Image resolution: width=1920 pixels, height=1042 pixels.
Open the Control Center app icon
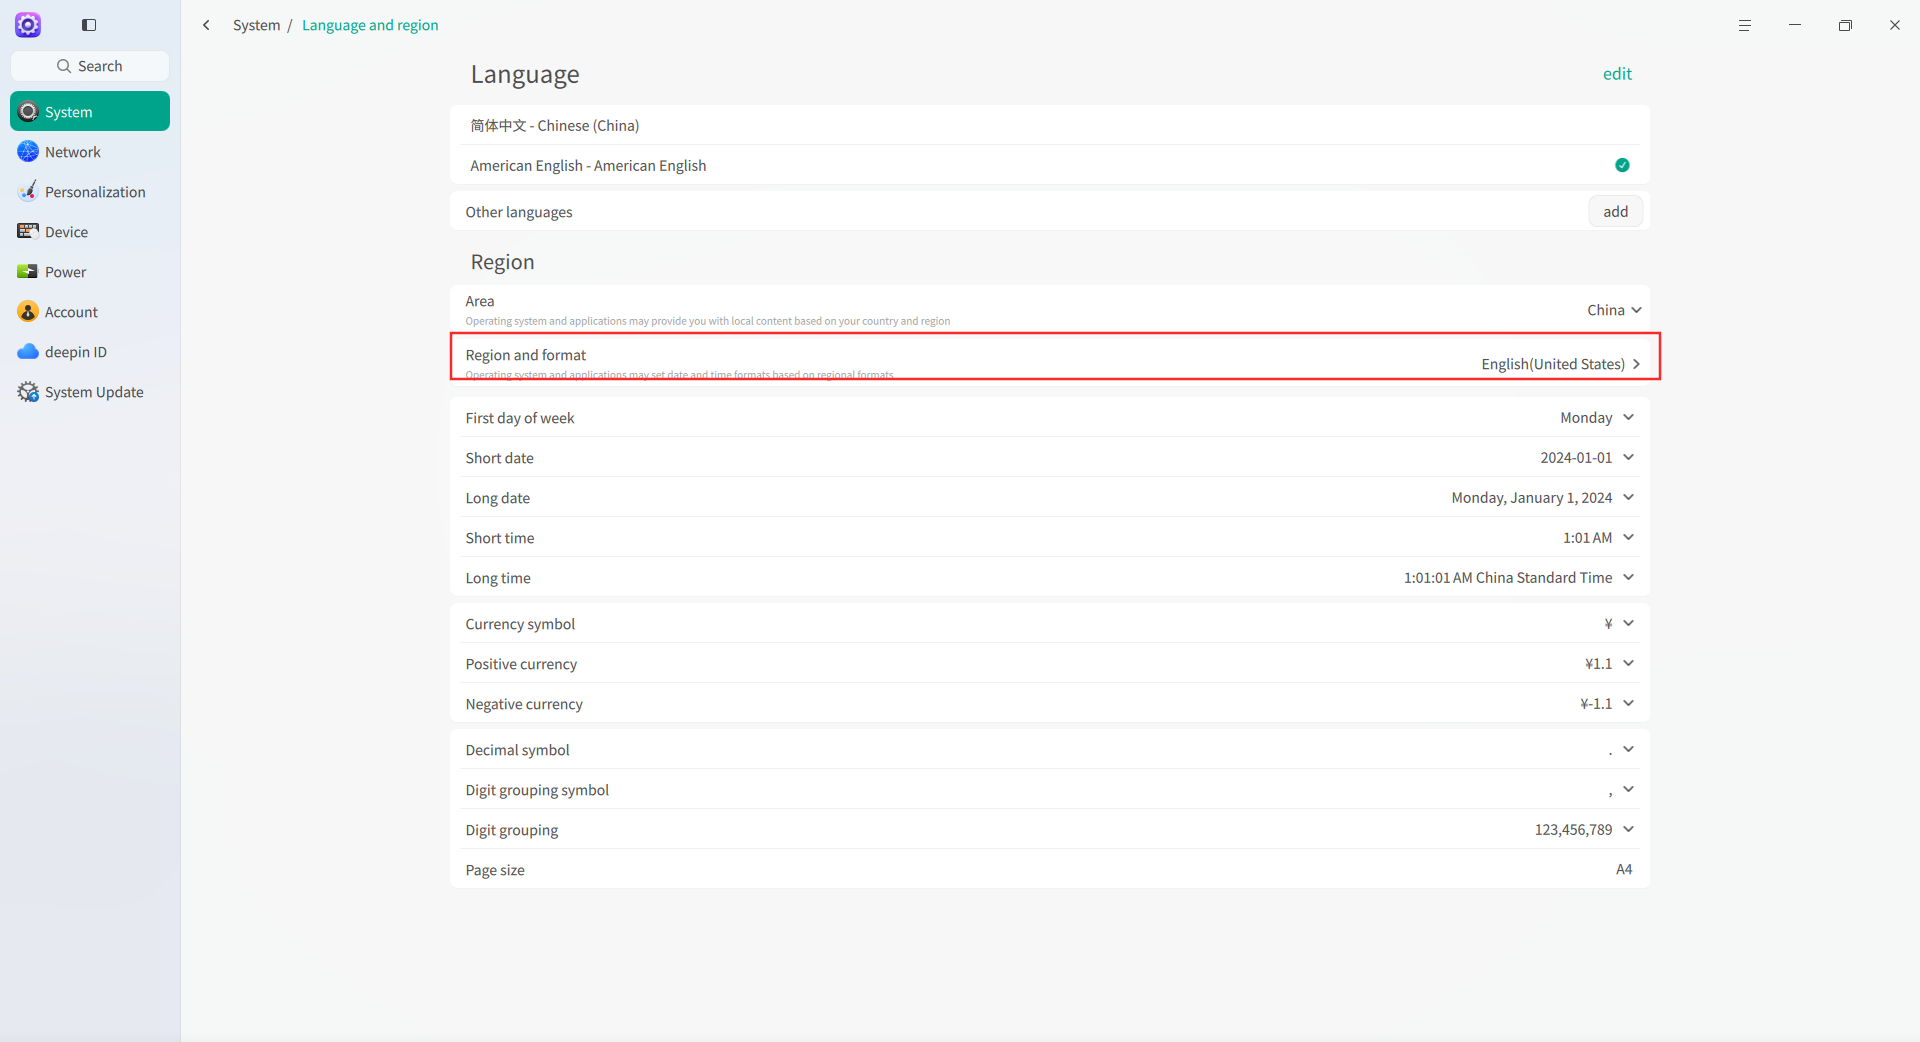click(x=28, y=25)
